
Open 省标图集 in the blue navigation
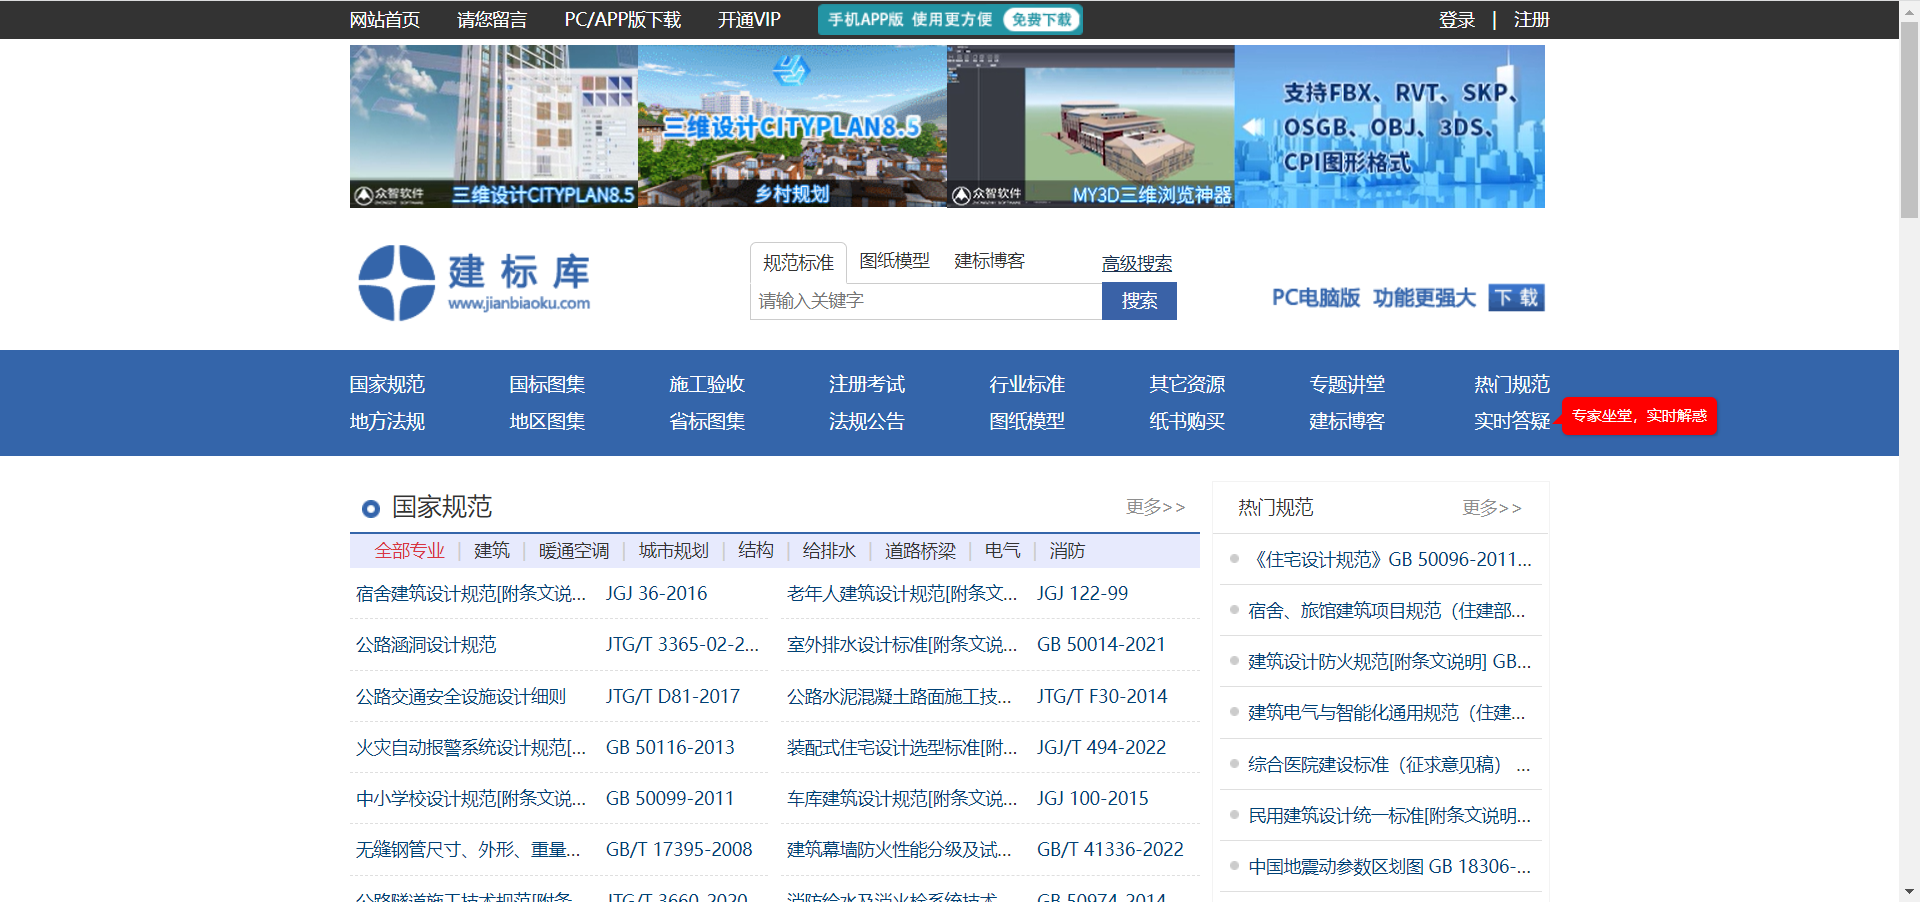point(707,421)
